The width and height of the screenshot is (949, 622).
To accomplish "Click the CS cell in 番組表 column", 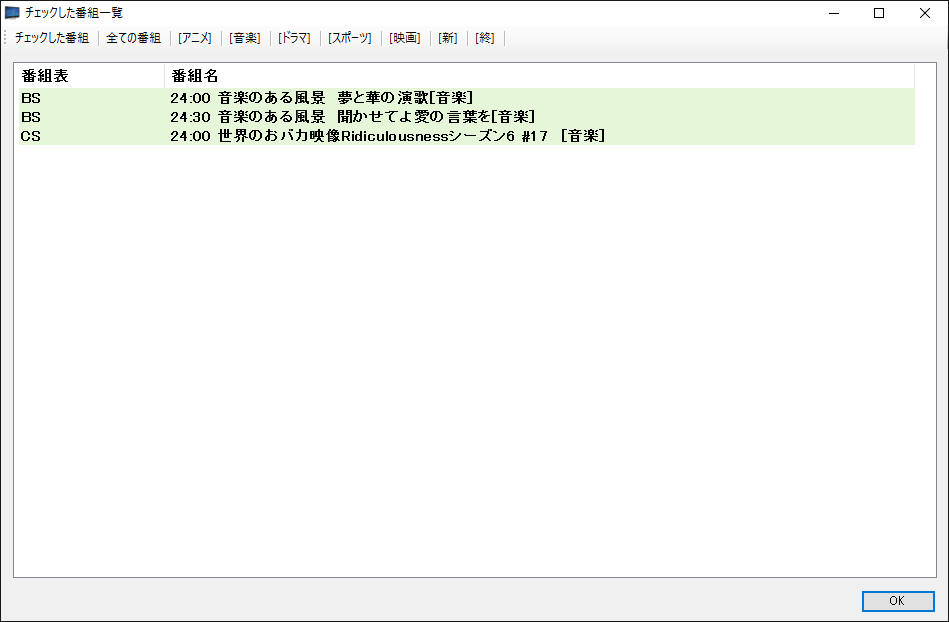I will (31, 136).
